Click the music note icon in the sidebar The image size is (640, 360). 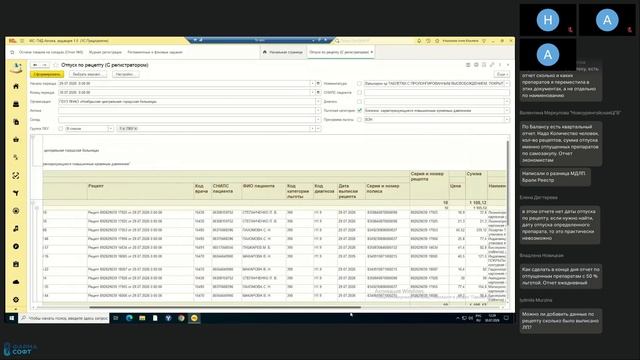tap(16, 229)
